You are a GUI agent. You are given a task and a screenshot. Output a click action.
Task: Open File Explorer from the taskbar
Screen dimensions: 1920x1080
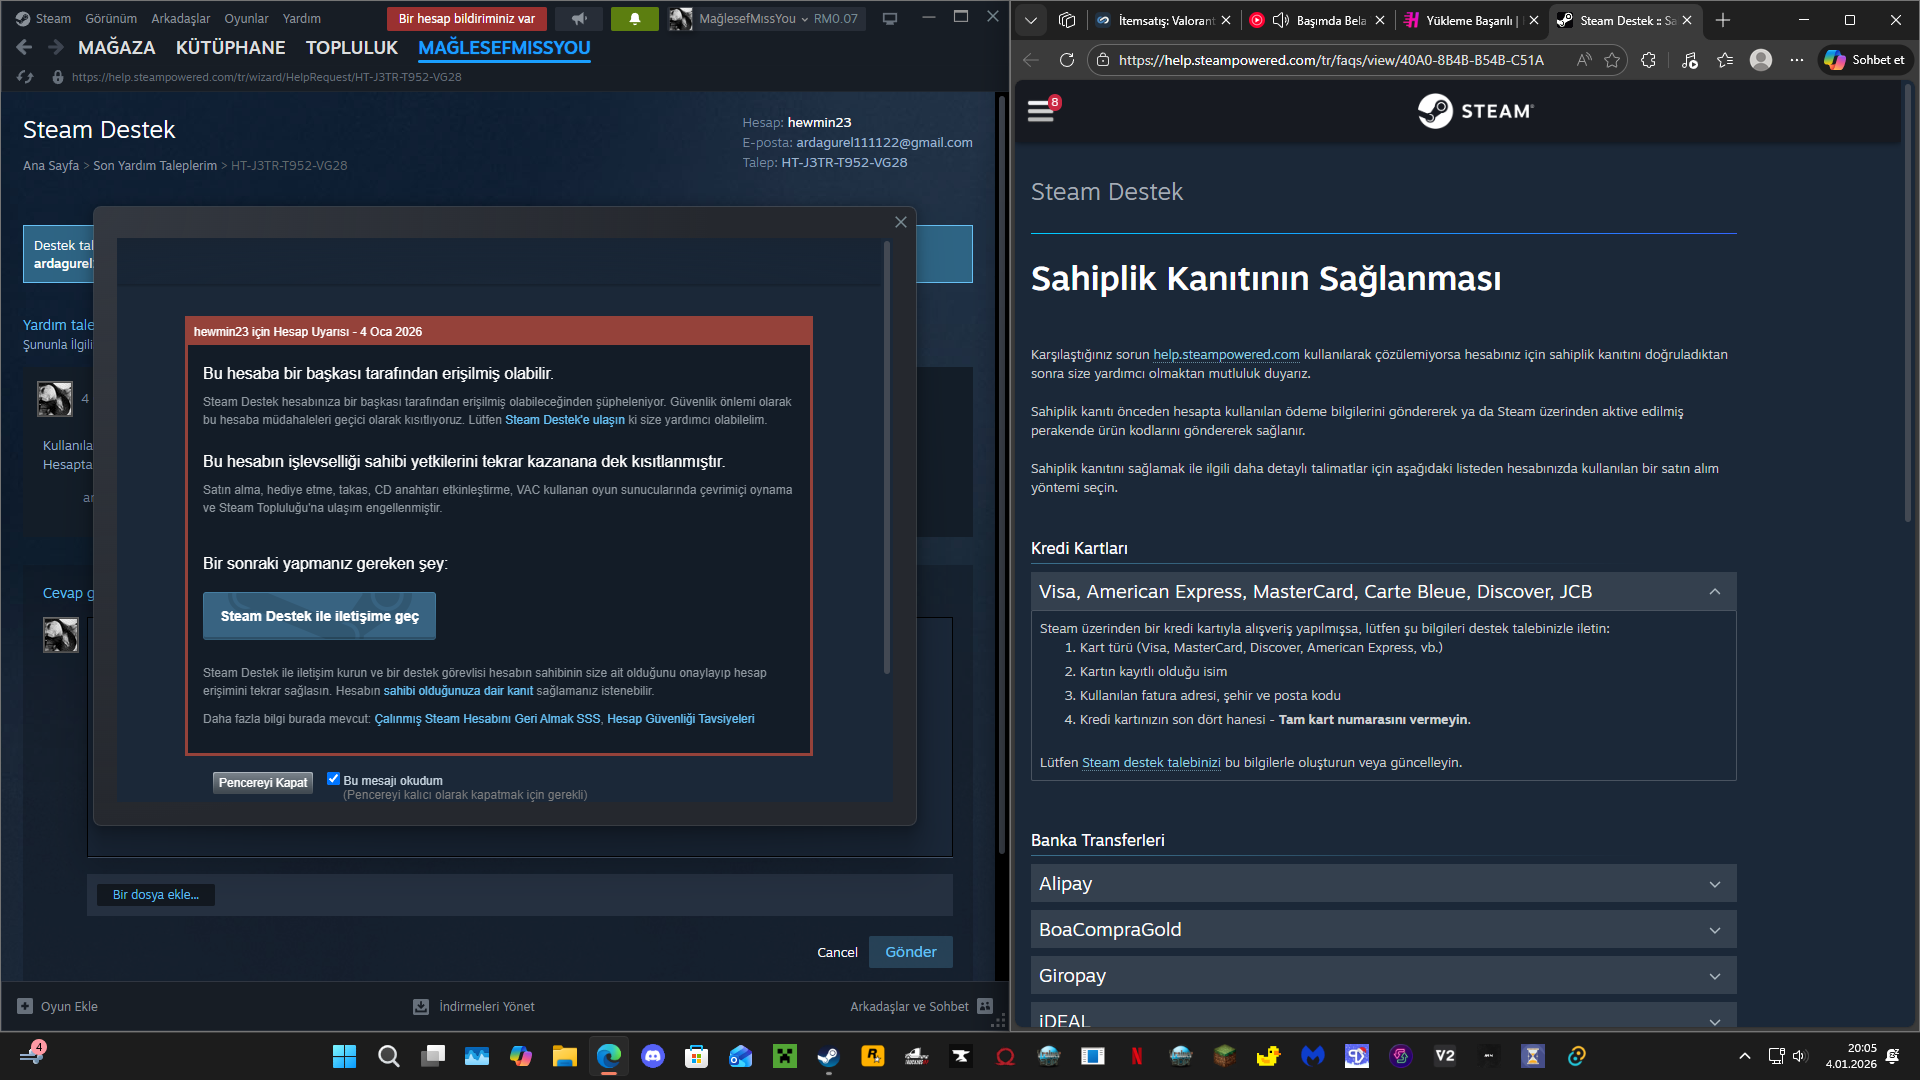[565, 1056]
